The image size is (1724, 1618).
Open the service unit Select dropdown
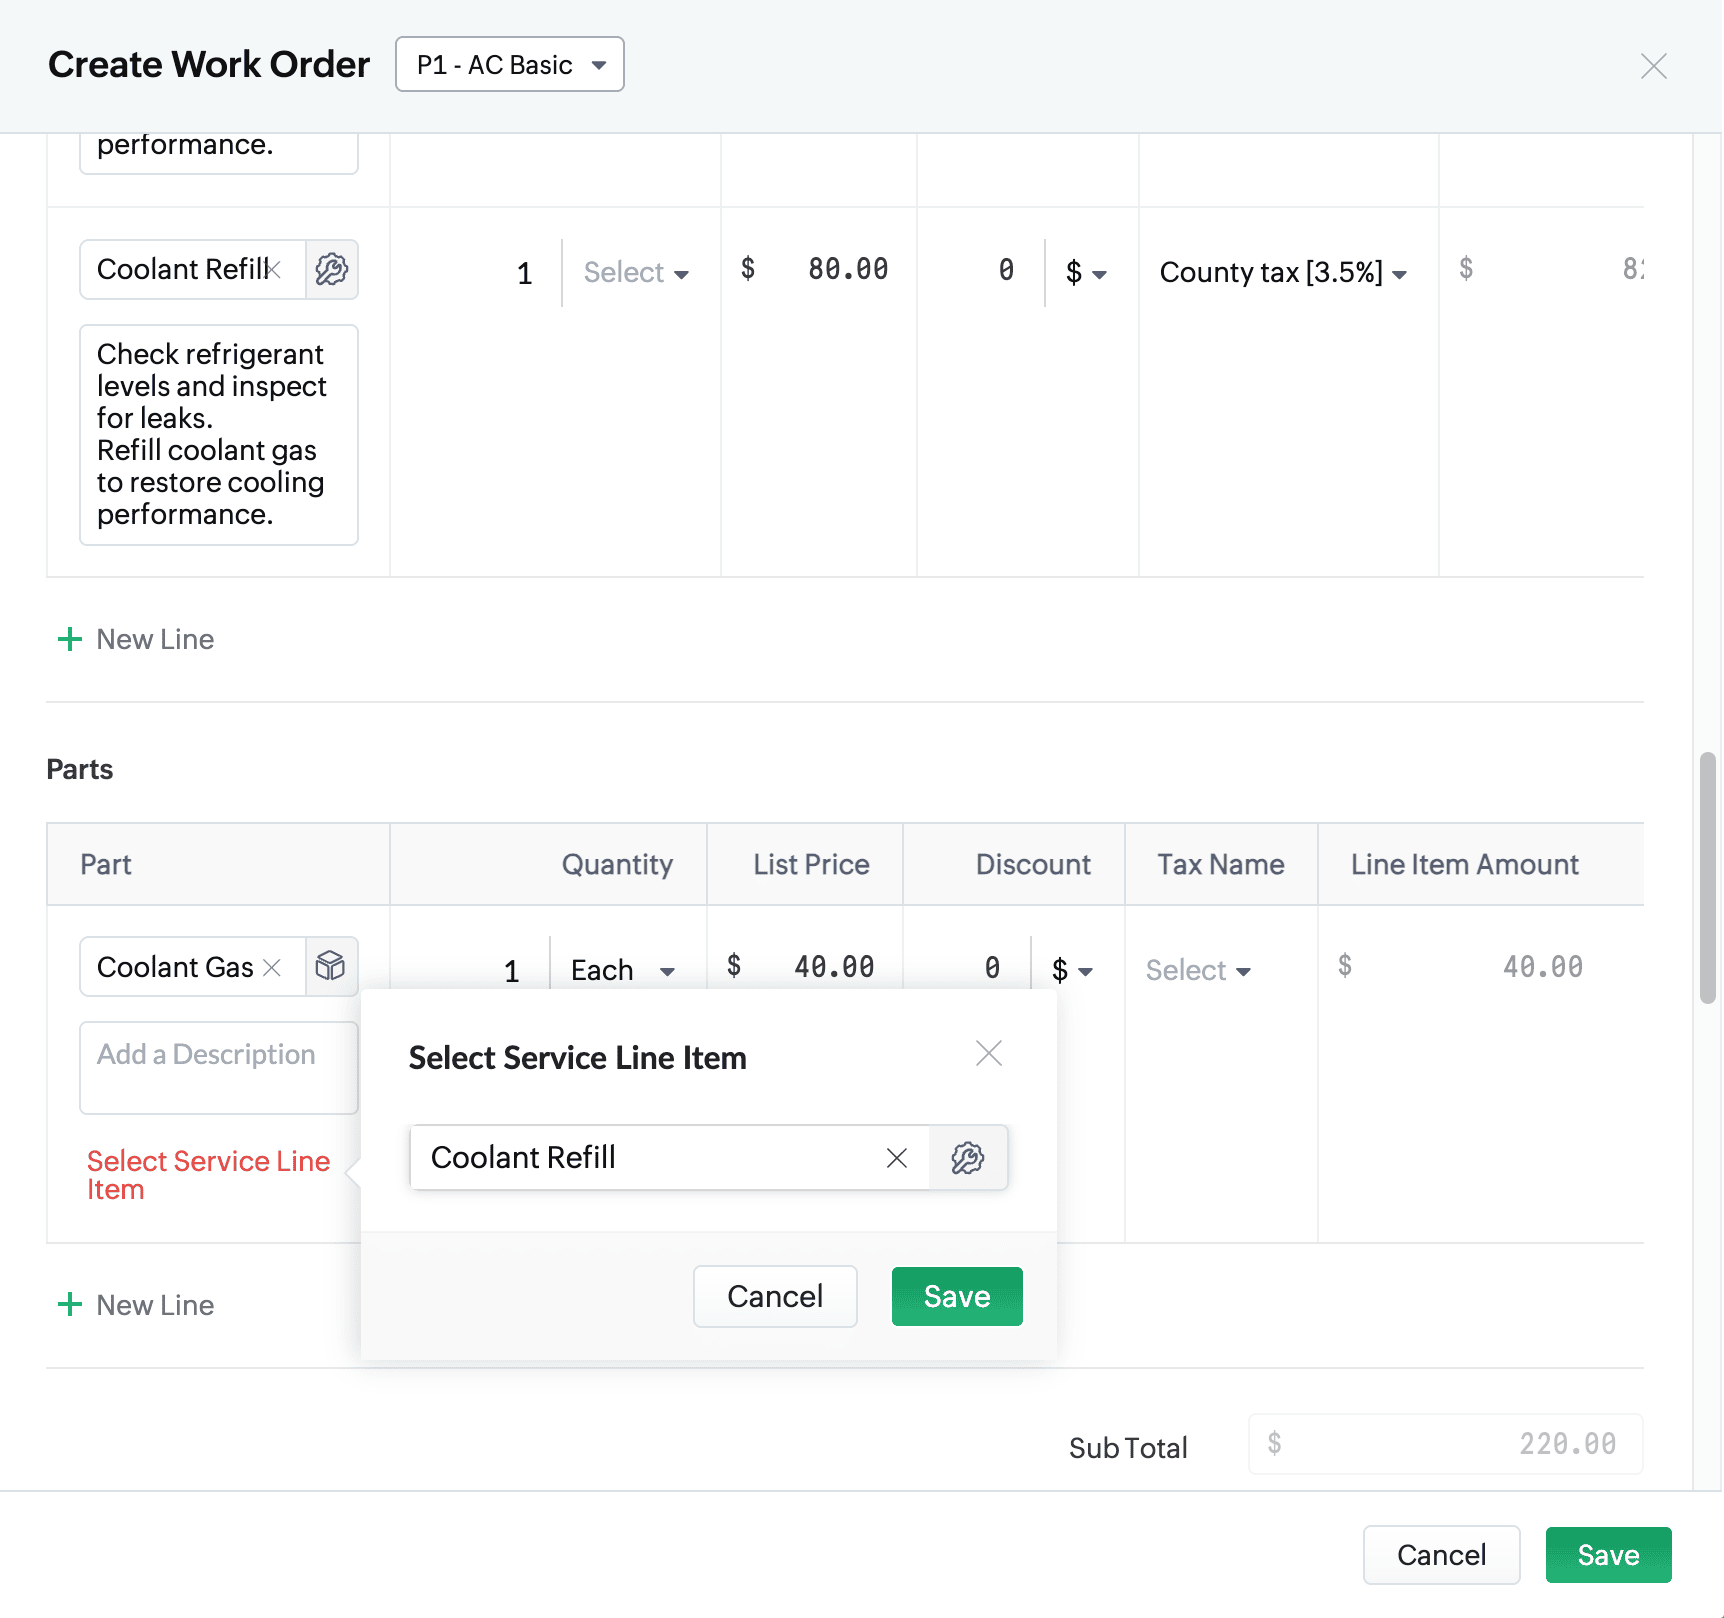(636, 272)
